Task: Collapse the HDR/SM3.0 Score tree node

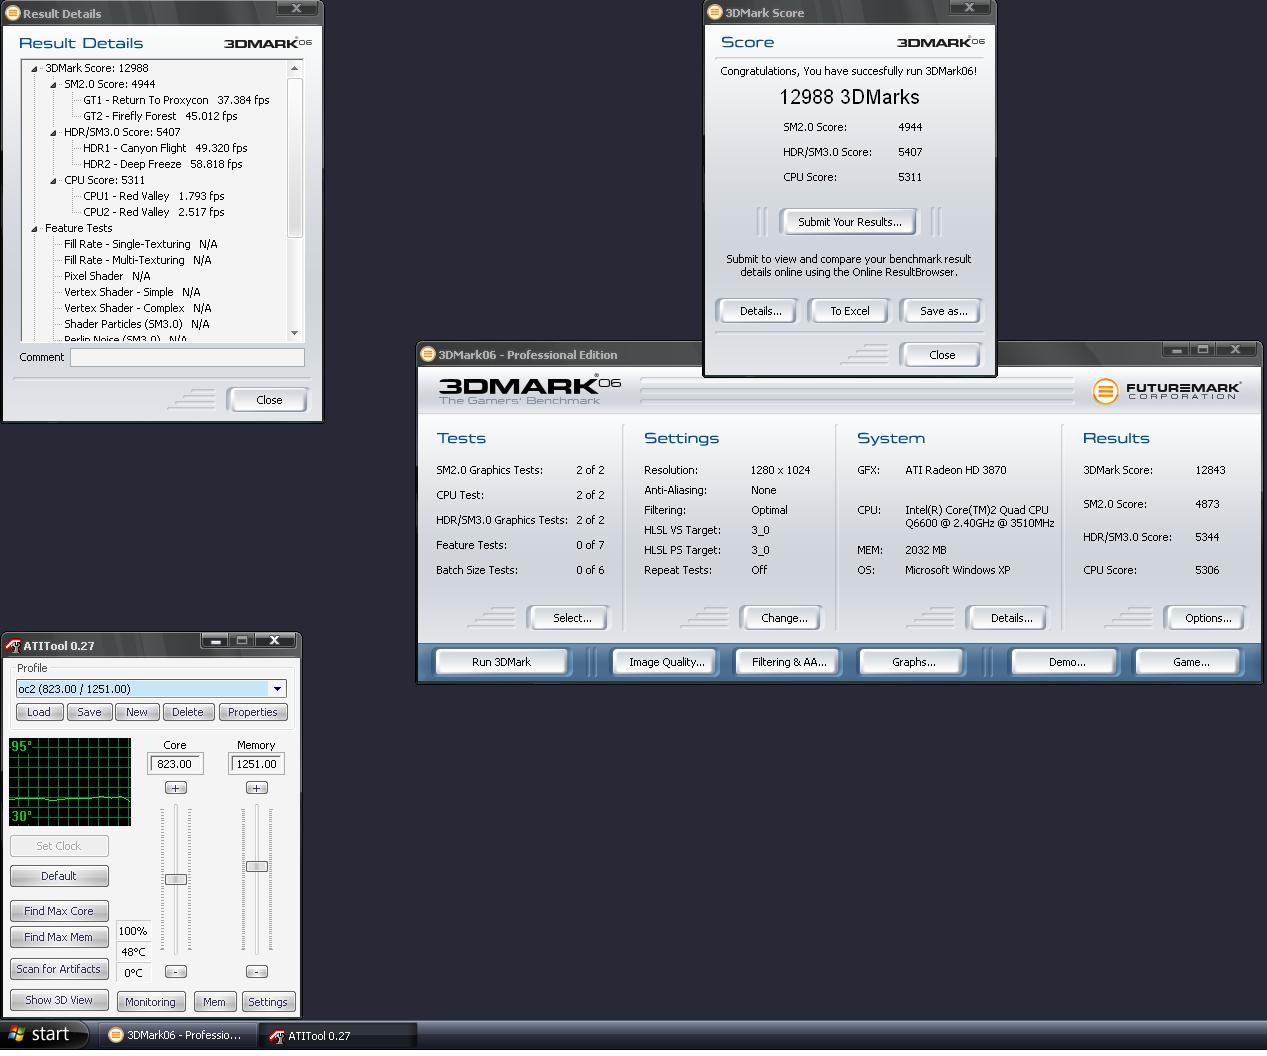Action: [54, 133]
